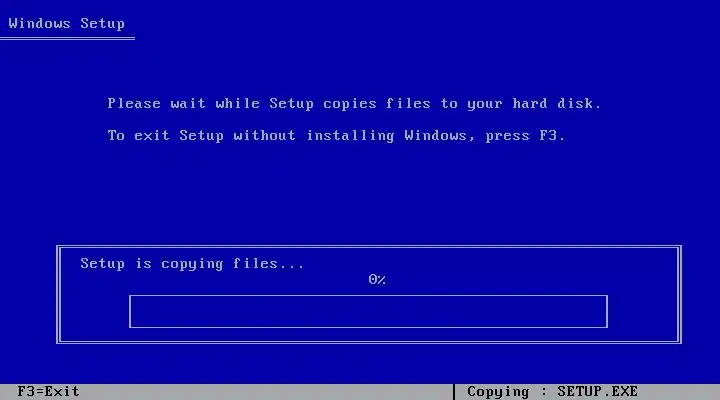Click the Windows Setup title text
This screenshot has width=720, height=400.
(67, 23)
